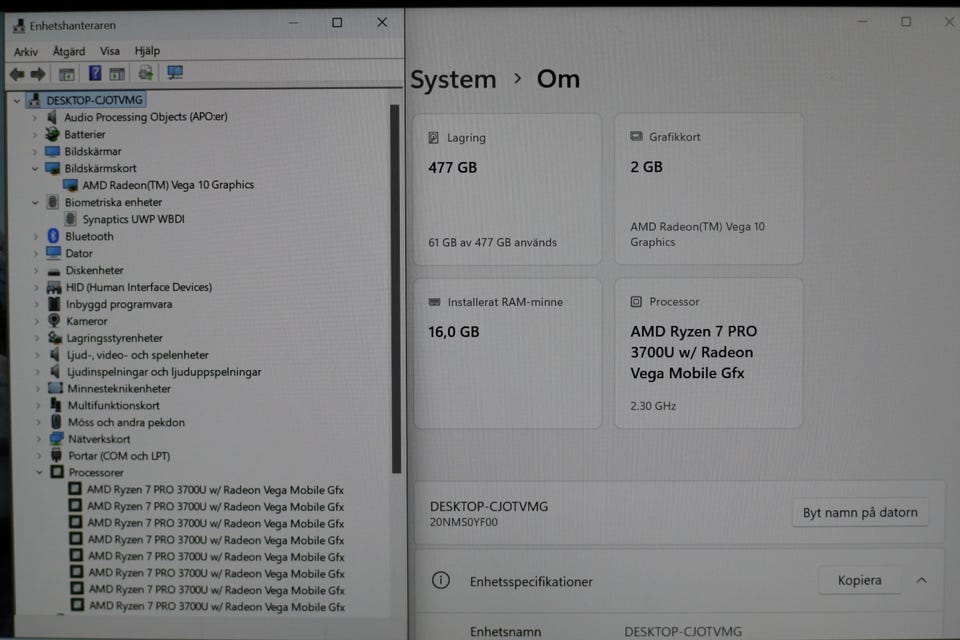Click the Kameror camera icon

point(54,320)
